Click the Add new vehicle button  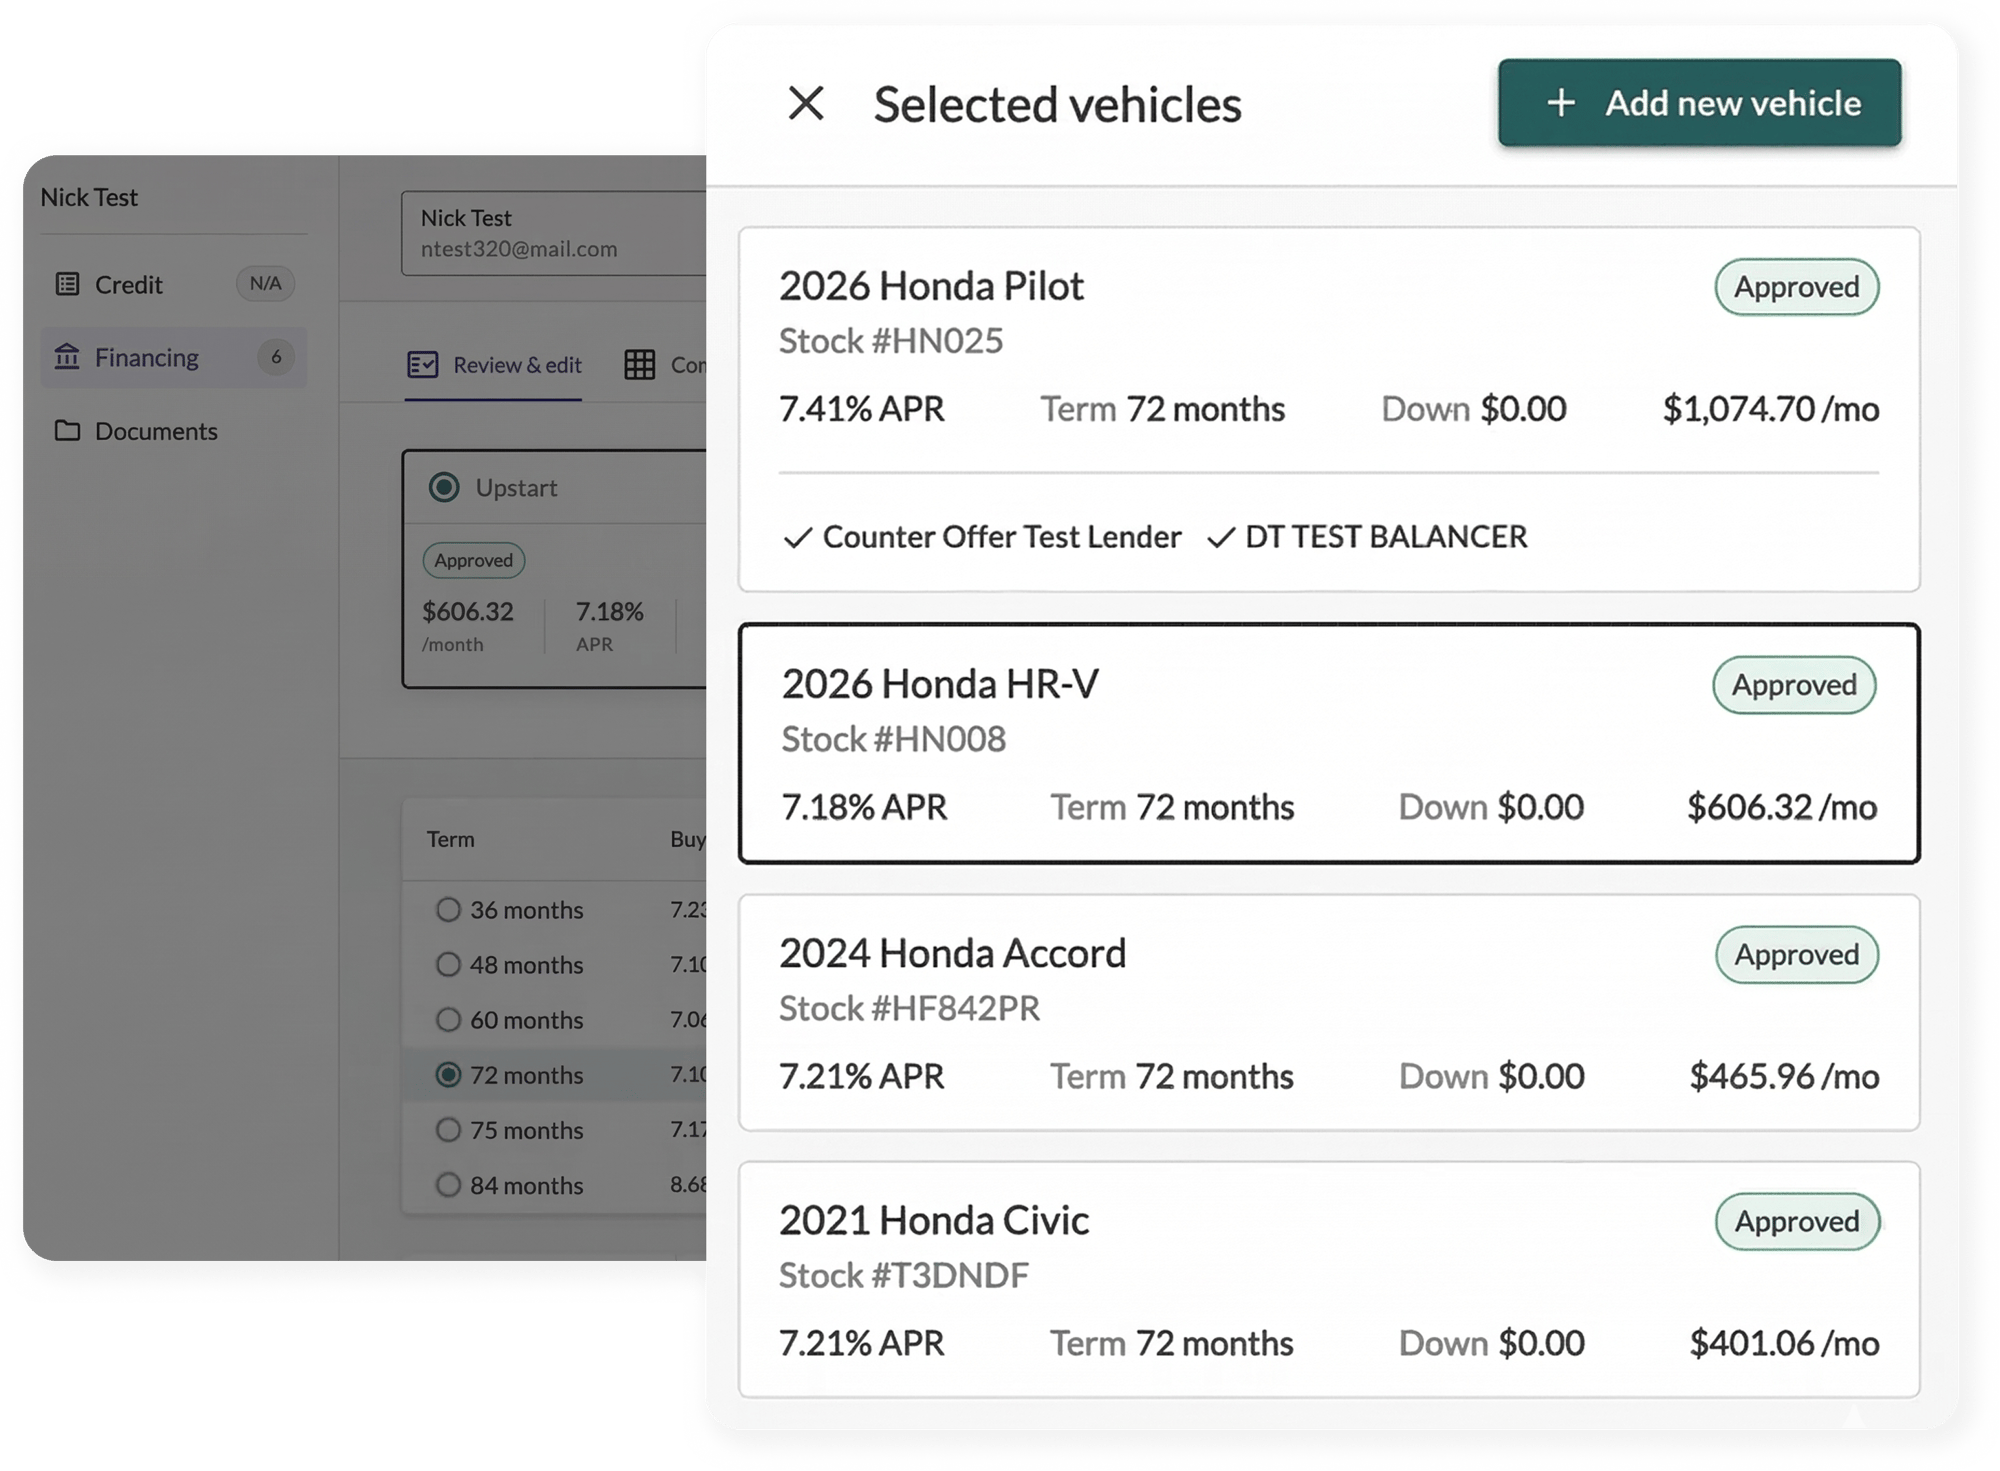1698,103
